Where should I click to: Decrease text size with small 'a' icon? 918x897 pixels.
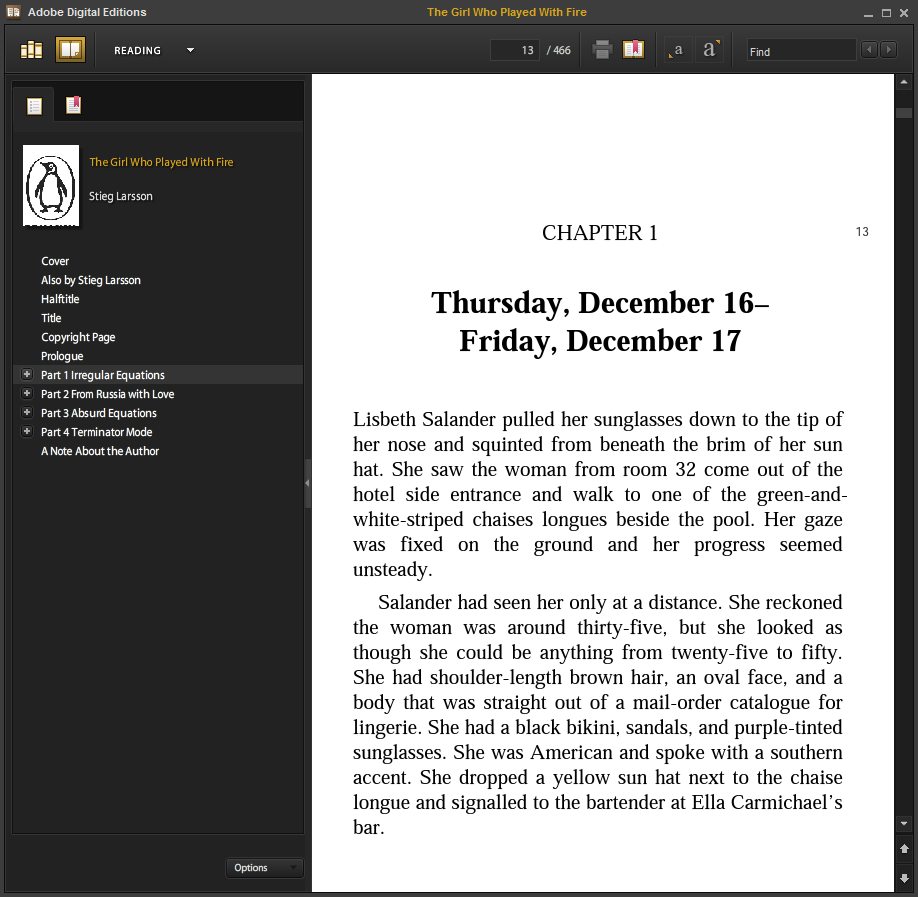(677, 50)
